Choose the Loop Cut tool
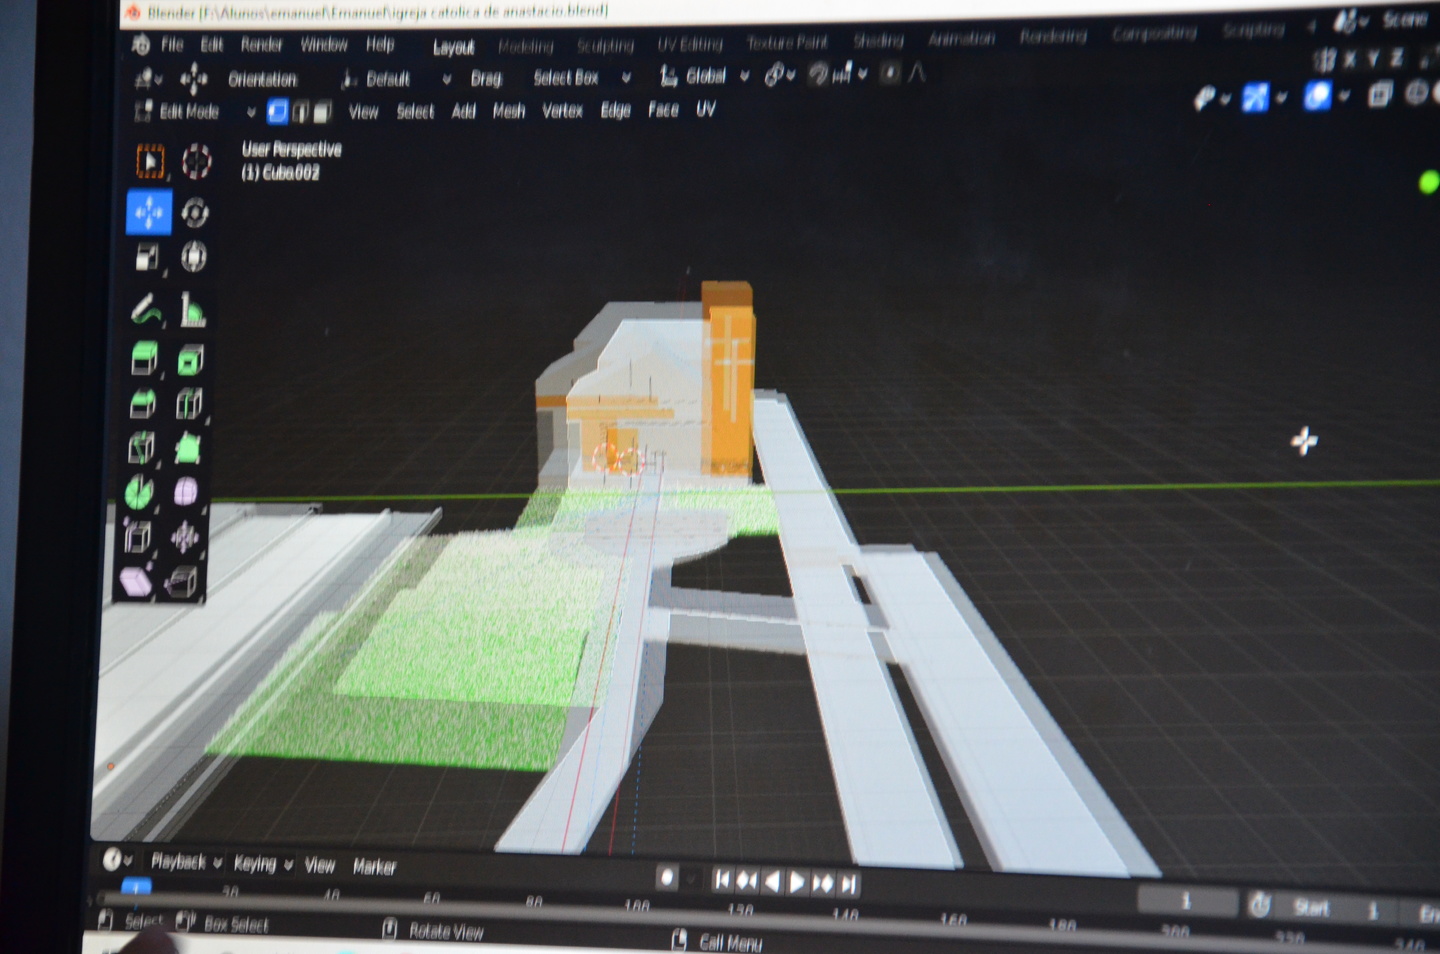This screenshot has width=1440, height=954. click(x=189, y=404)
